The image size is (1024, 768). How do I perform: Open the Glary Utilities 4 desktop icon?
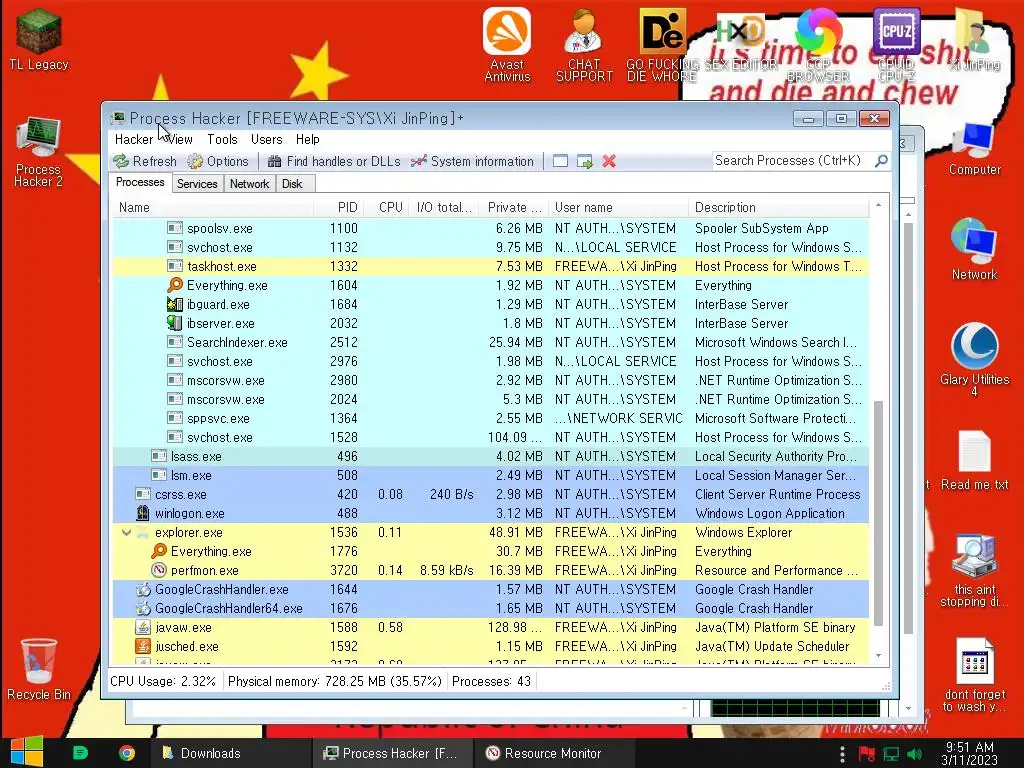[974, 359]
